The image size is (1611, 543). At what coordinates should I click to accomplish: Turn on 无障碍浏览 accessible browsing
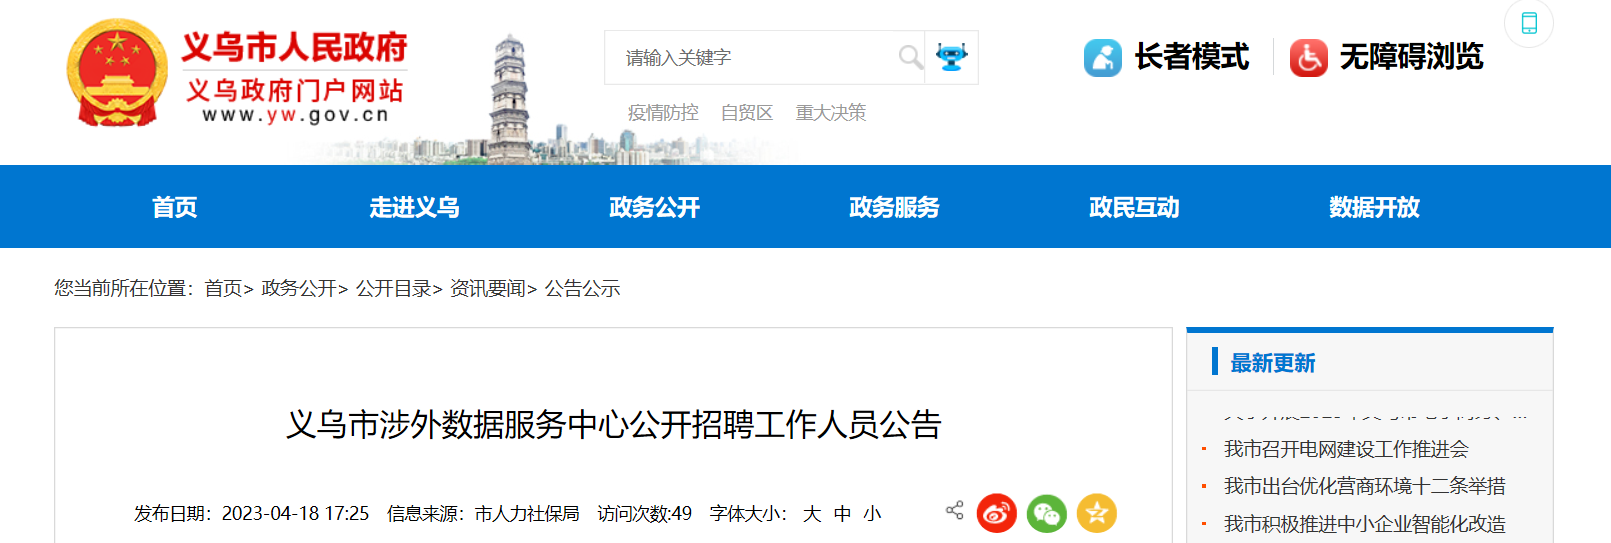point(1386,57)
